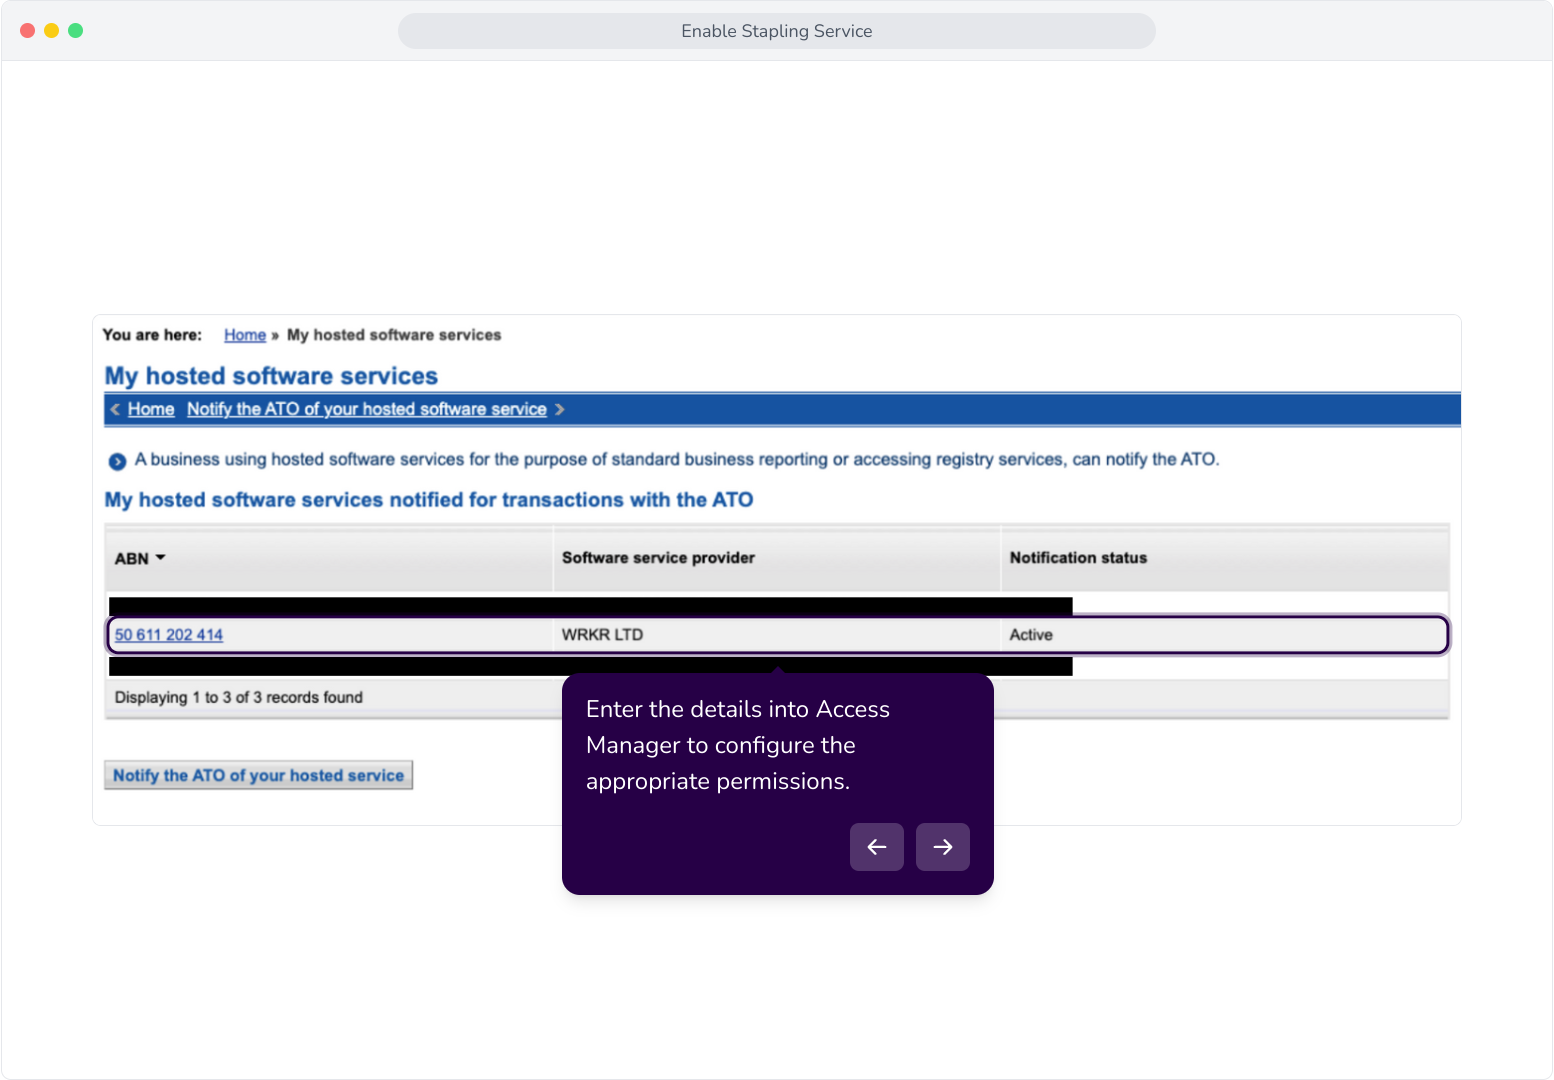Click the left chevron in blue navigation bar
Screen dimensions: 1554x1080
point(115,409)
